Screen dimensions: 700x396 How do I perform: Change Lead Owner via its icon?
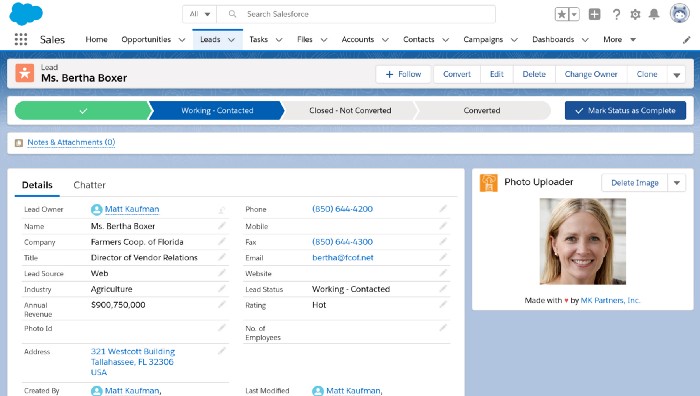[x=221, y=209]
